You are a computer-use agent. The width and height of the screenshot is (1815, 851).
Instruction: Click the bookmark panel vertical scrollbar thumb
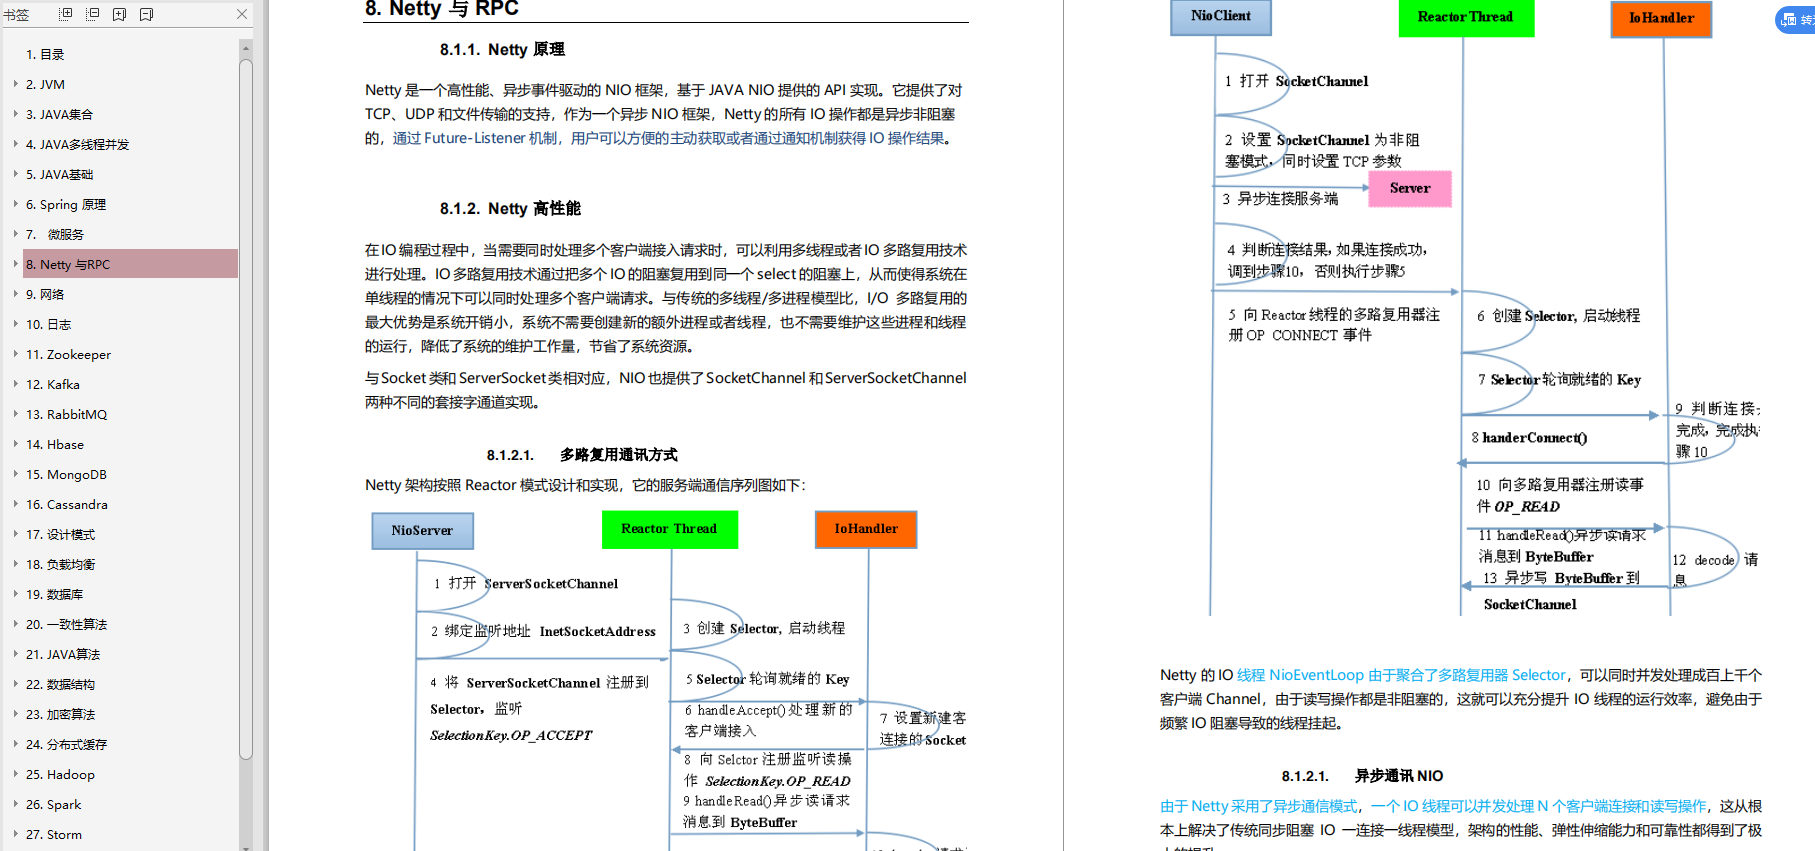246,409
